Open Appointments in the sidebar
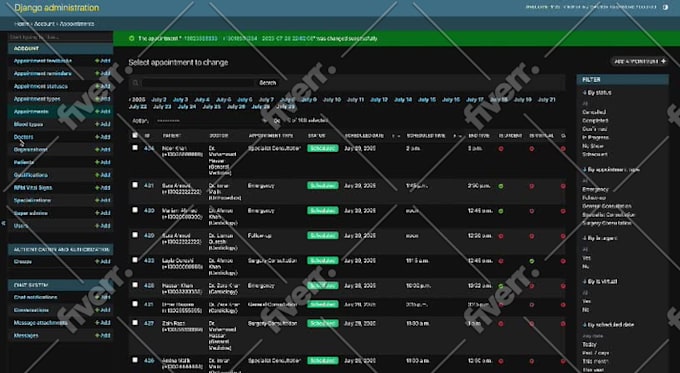Viewport: 680px width, 373px height. point(31,111)
